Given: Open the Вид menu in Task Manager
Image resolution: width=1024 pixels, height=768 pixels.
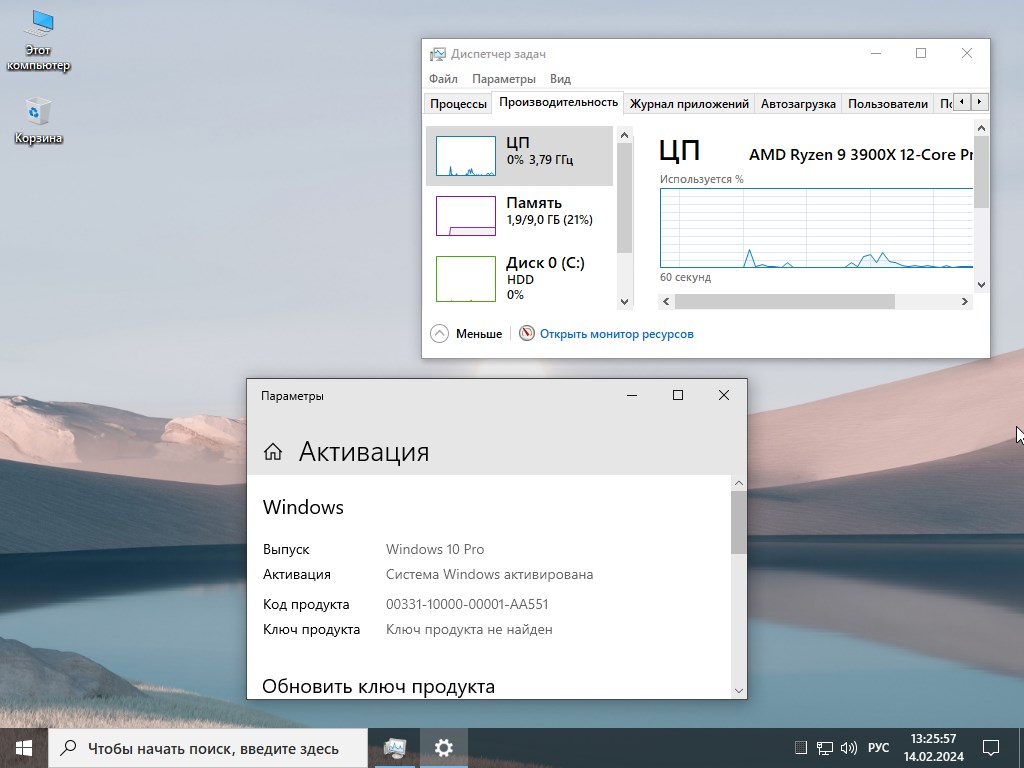Looking at the screenshot, I should (x=560, y=78).
